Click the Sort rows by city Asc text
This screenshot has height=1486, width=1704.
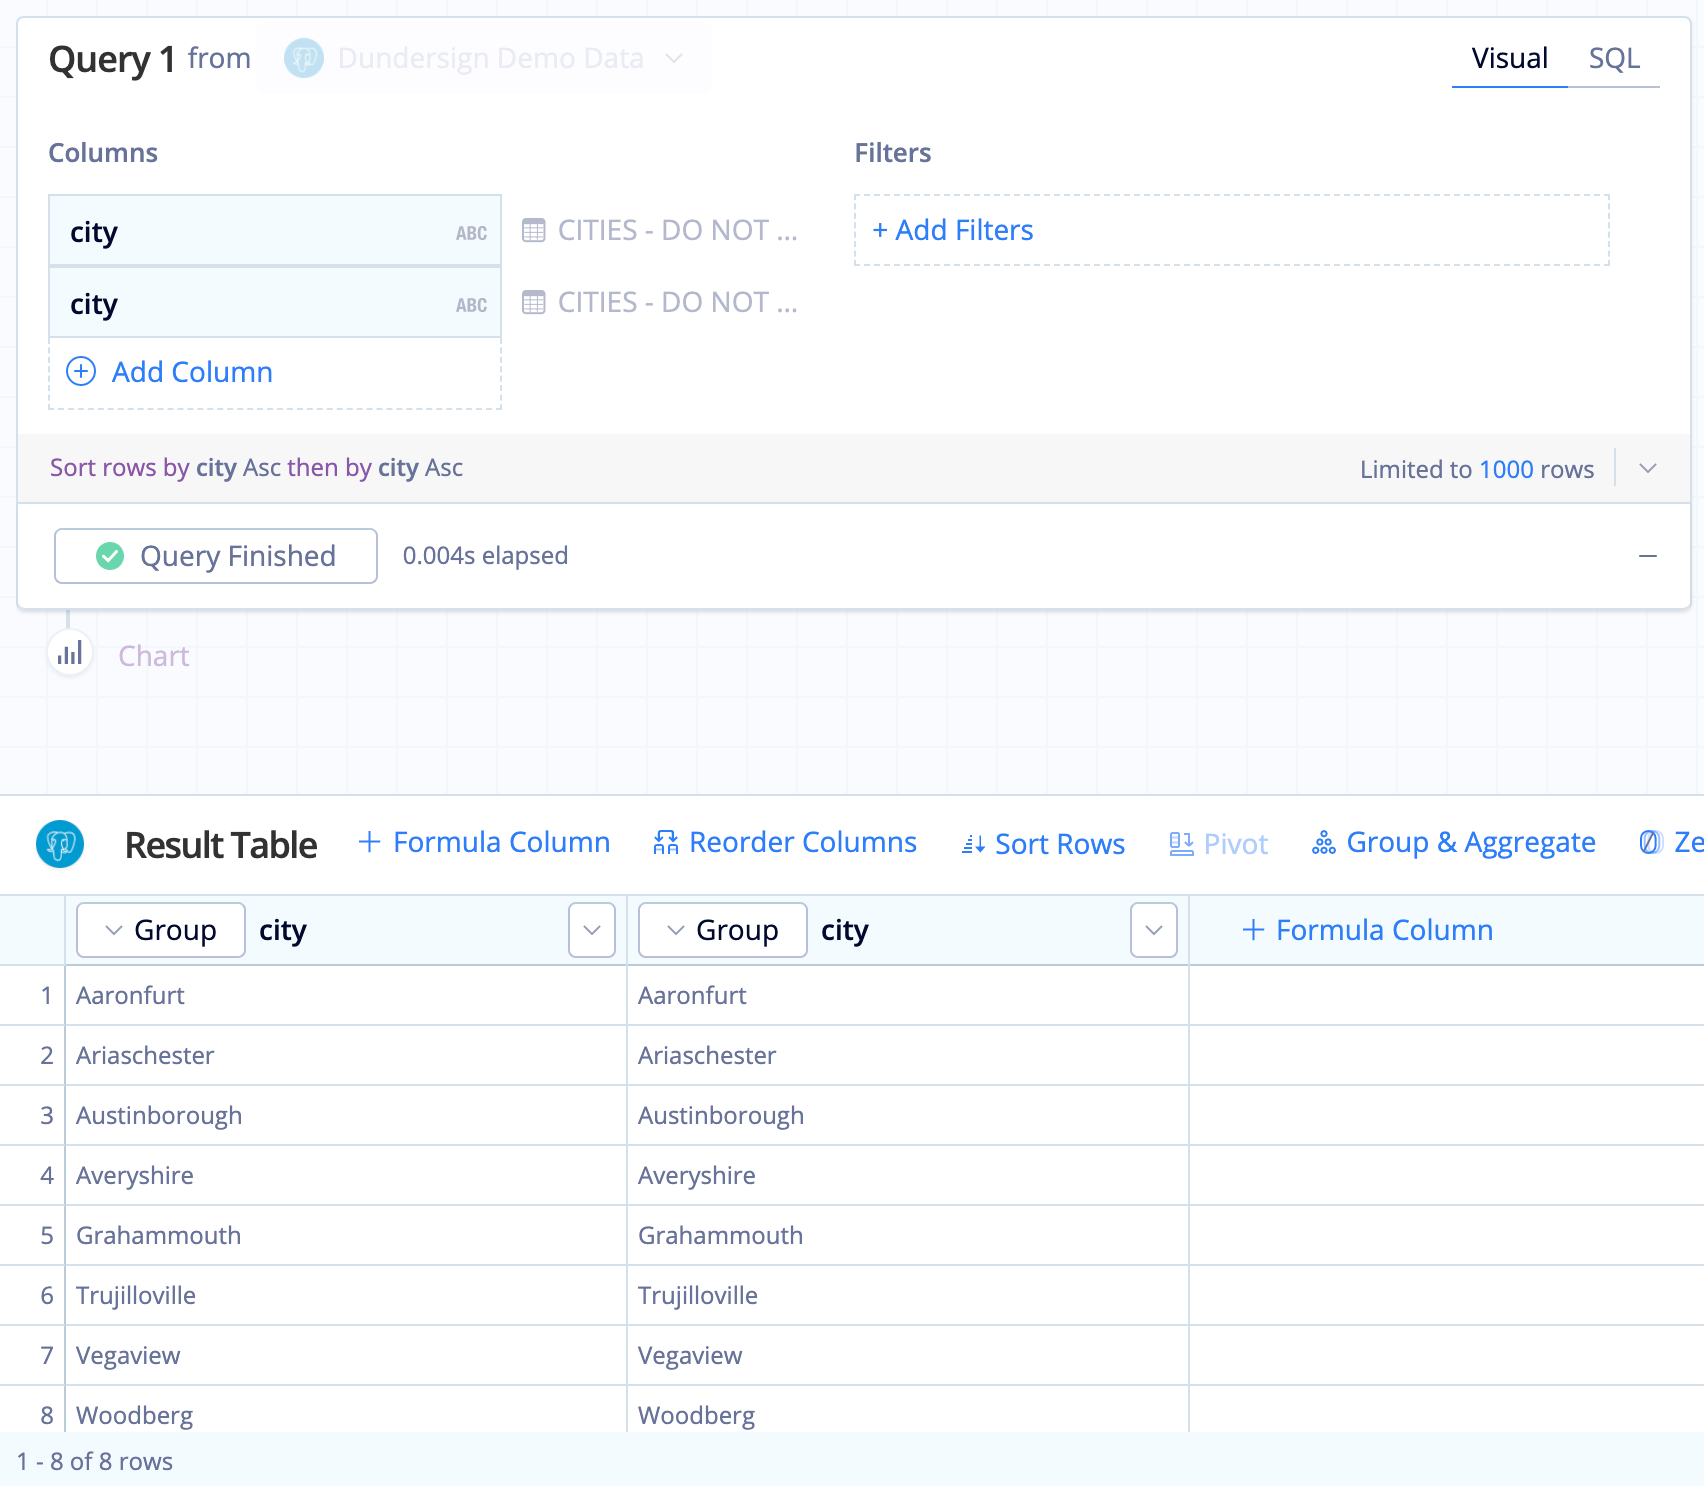click(x=257, y=468)
